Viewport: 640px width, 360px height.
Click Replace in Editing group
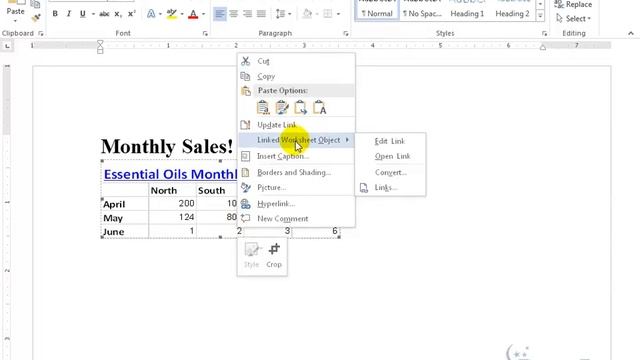coord(573,4)
